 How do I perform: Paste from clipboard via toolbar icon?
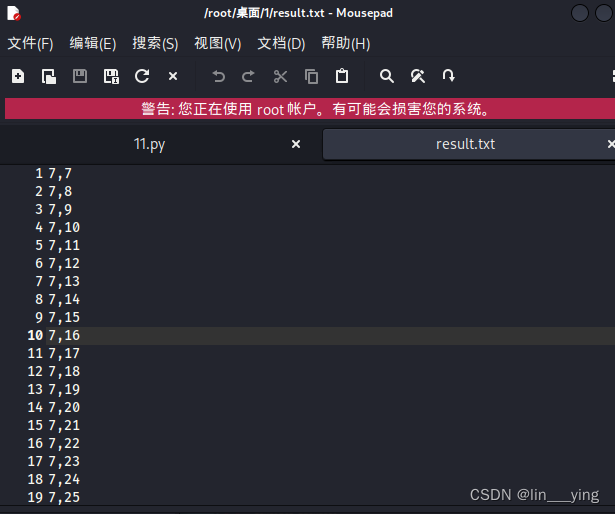coord(342,76)
